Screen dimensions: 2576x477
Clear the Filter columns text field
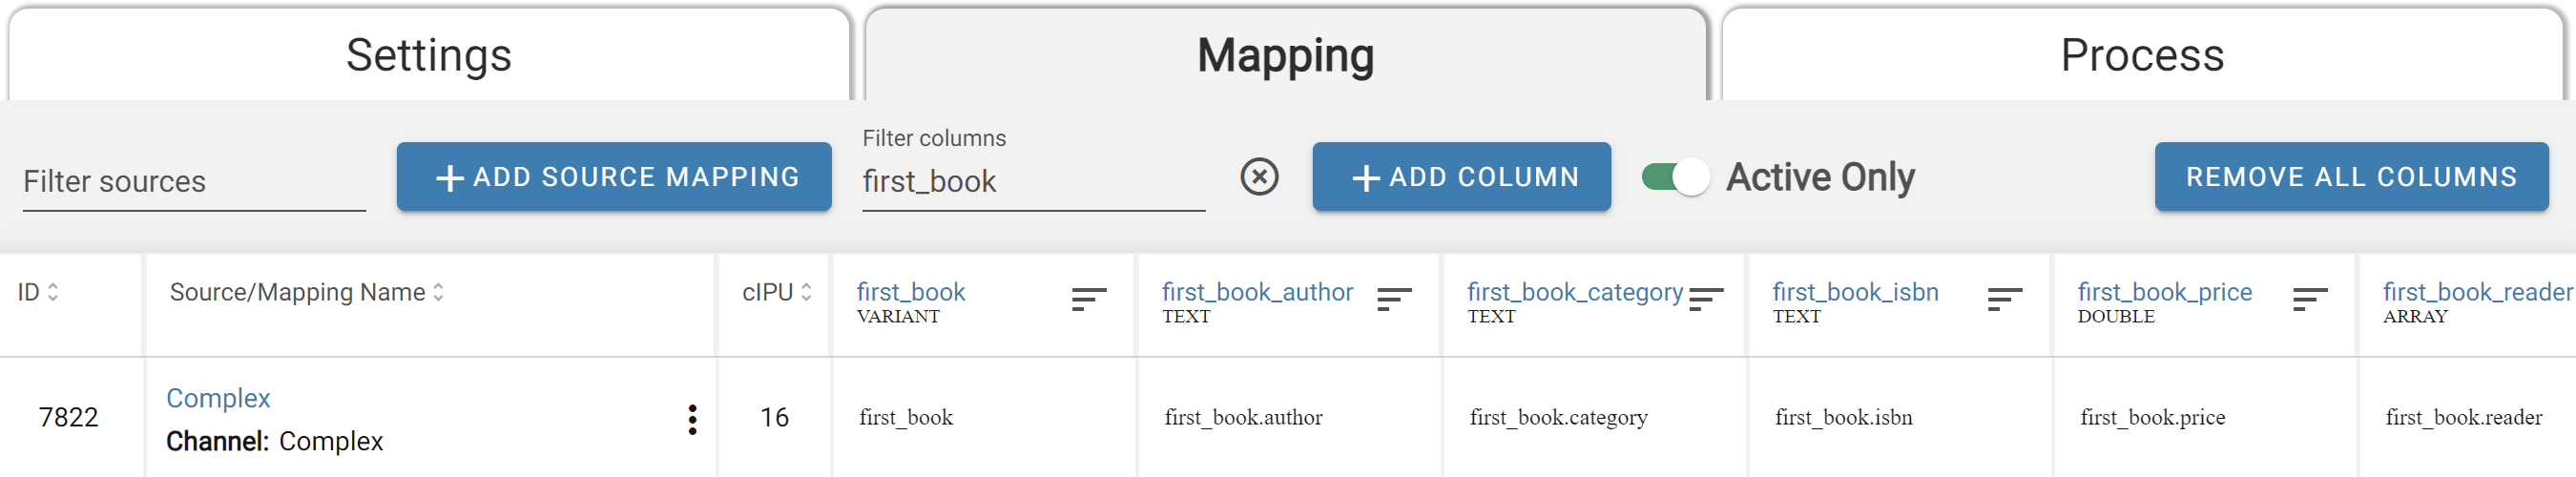click(1259, 177)
